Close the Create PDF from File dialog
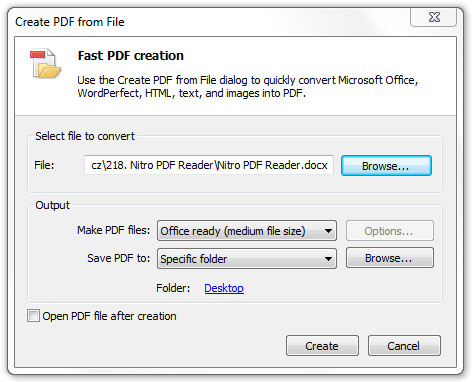472x382 pixels. (x=433, y=17)
